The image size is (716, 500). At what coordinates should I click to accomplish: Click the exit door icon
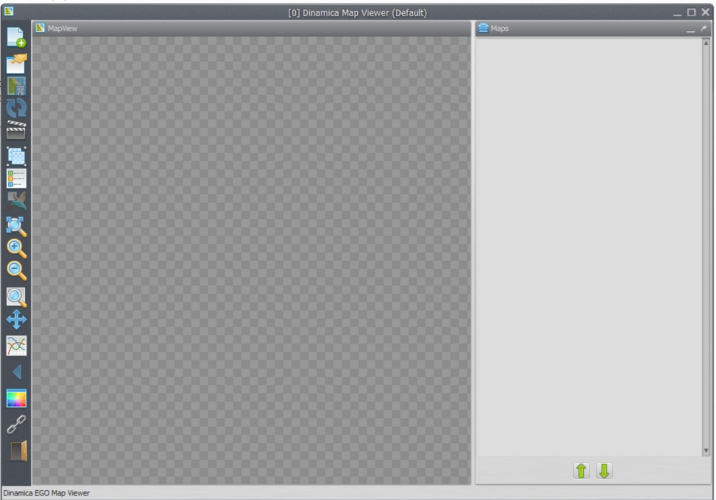click(x=16, y=450)
